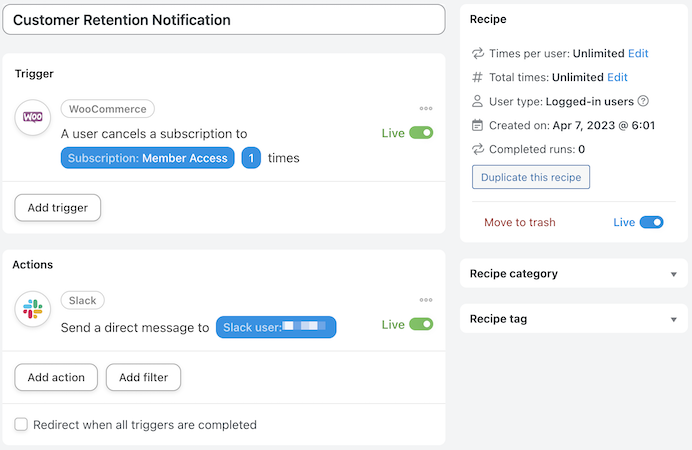Image resolution: width=692 pixels, height=450 pixels.
Task: Toggle the WooCommerce trigger Live switch
Action: pos(421,133)
